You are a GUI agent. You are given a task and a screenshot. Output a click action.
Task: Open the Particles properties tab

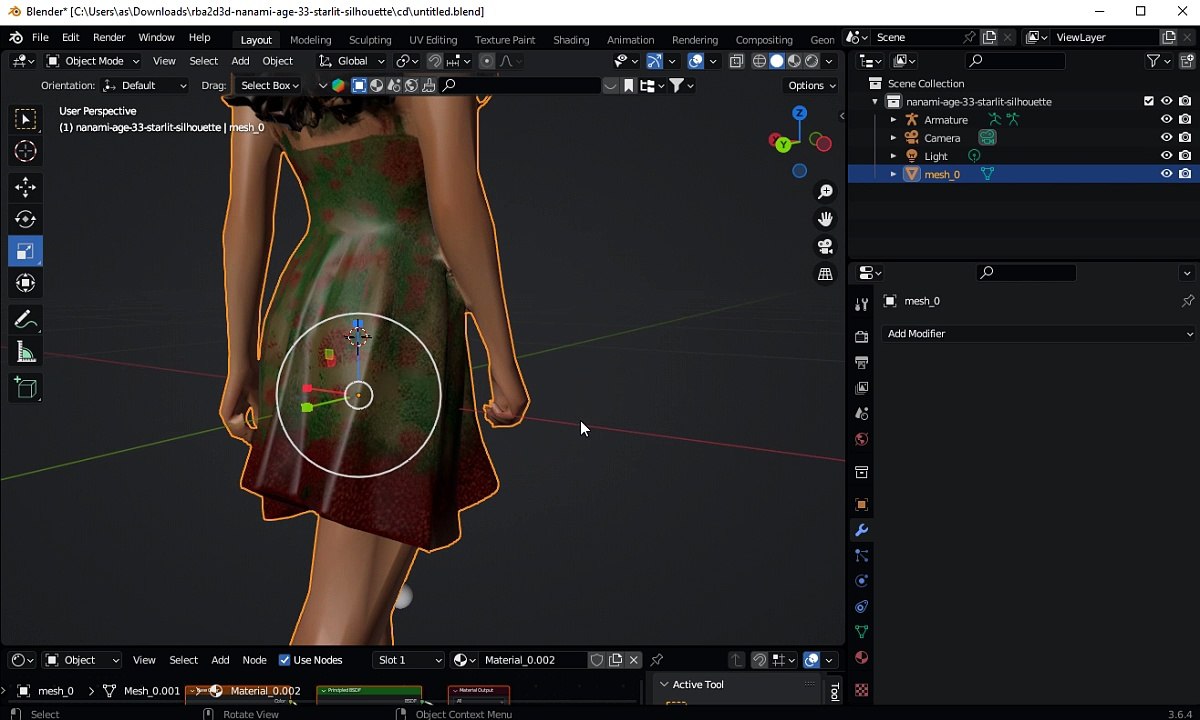pyautogui.click(x=861, y=555)
